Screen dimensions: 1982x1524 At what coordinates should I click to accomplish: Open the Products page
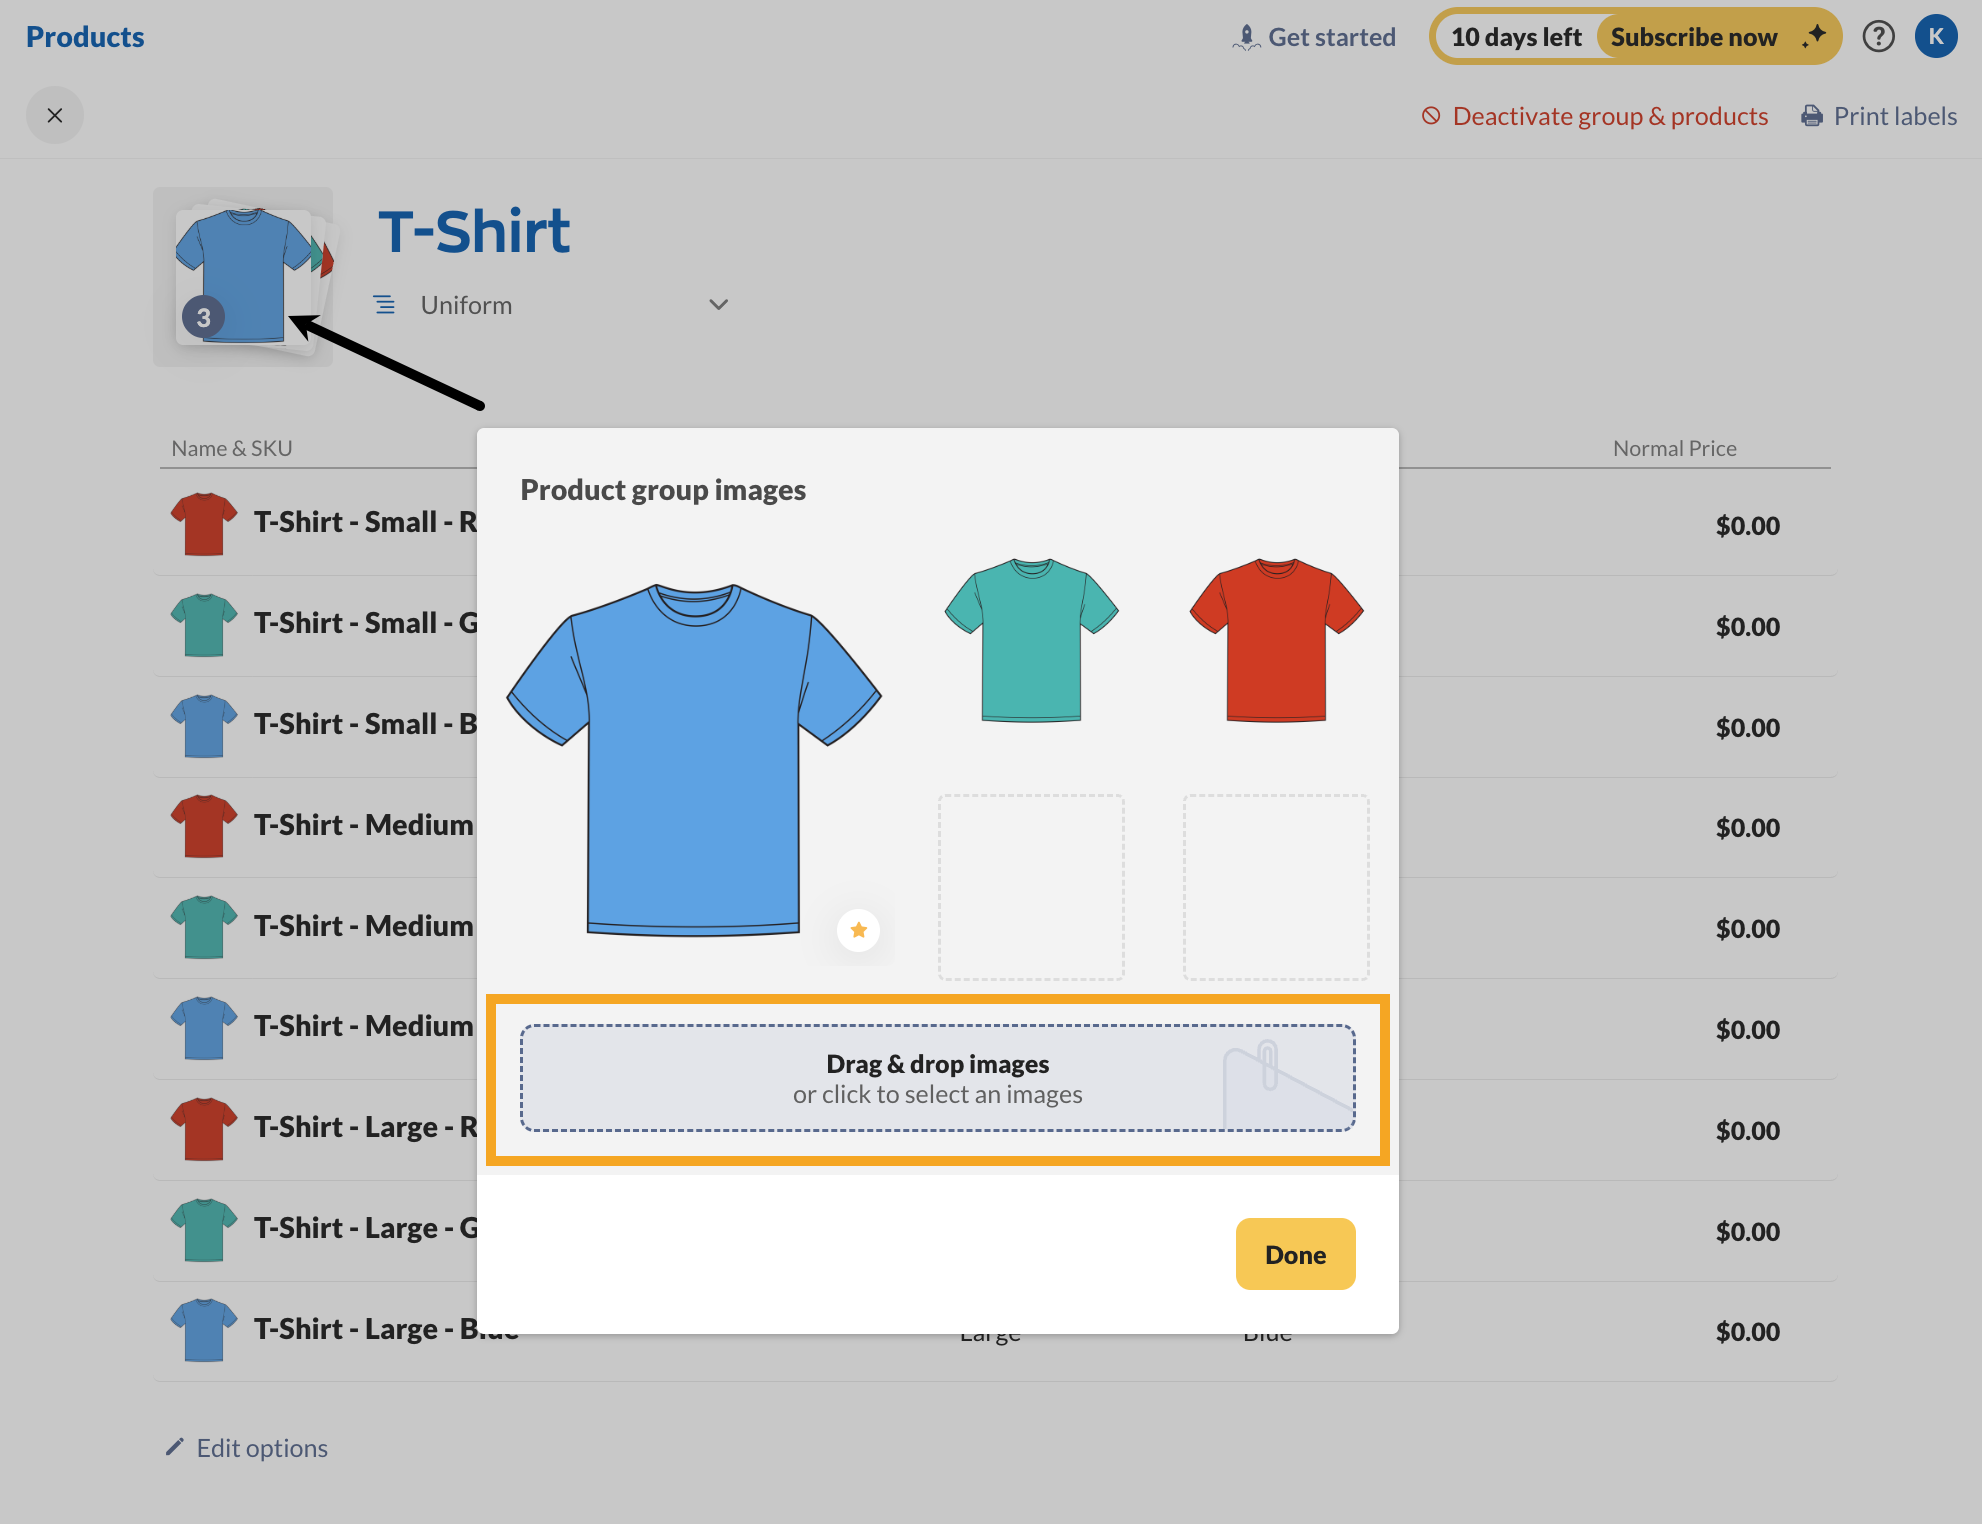point(84,36)
